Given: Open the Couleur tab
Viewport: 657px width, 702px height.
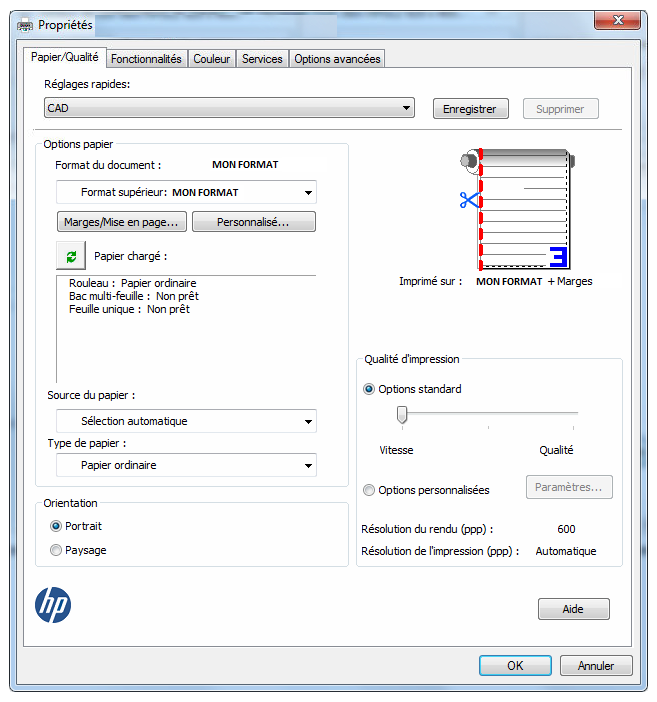Looking at the screenshot, I should click(x=212, y=59).
